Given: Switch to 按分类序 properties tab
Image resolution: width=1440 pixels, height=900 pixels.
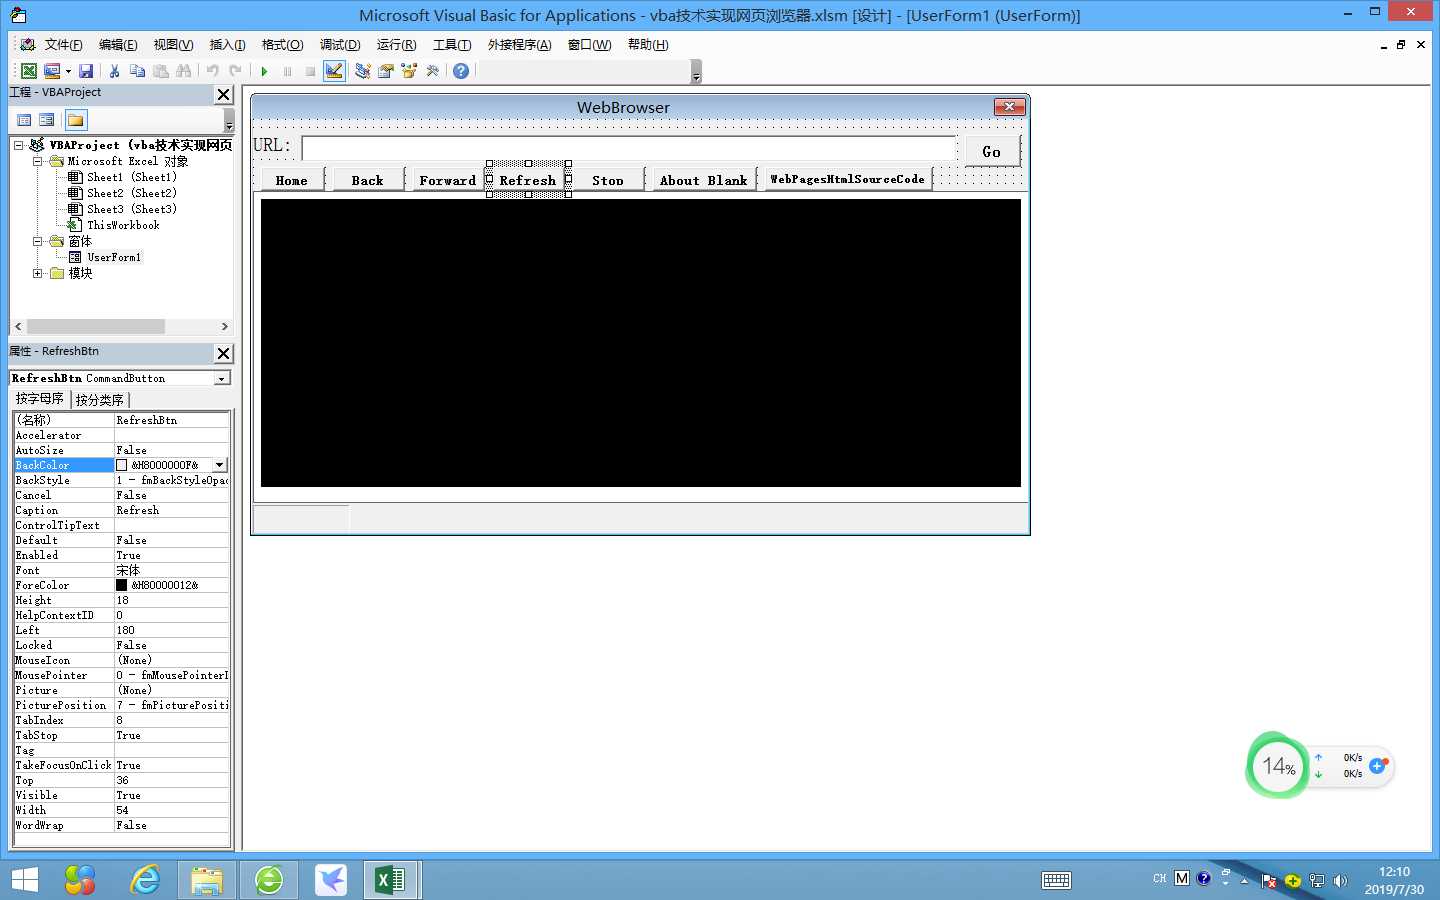Looking at the screenshot, I should point(99,400).
